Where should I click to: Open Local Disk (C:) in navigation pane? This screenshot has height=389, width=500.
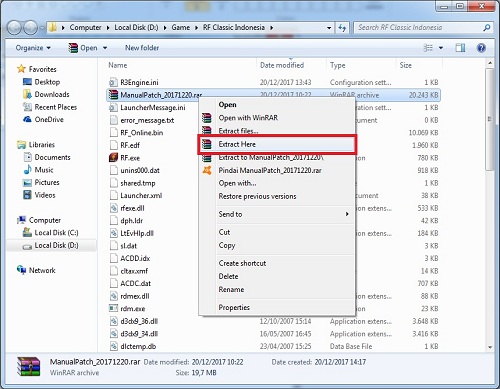click(x=56, y=233)
